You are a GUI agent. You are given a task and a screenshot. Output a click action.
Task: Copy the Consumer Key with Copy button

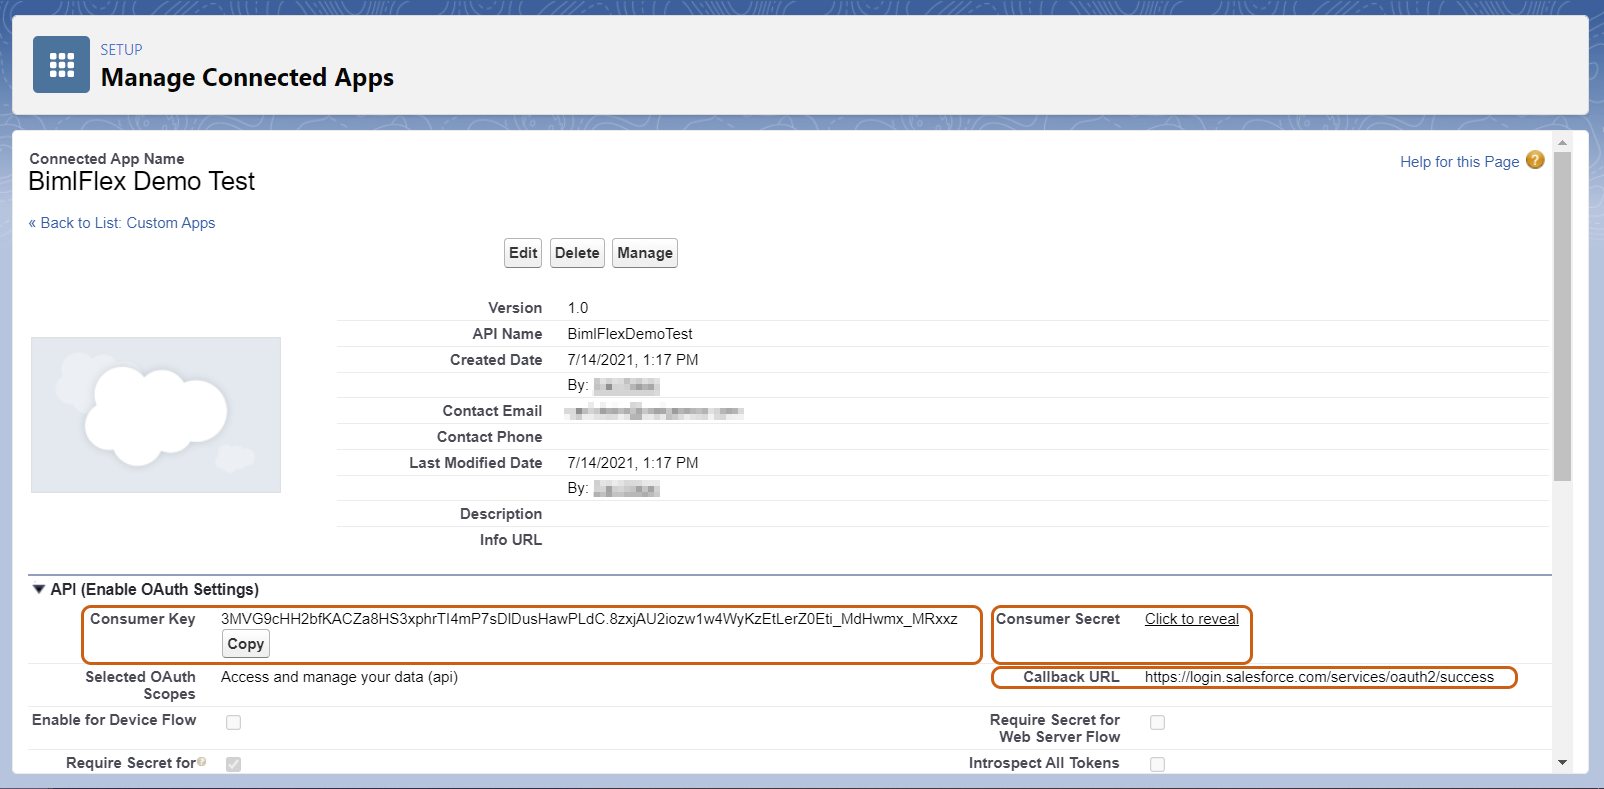(246, 644)
